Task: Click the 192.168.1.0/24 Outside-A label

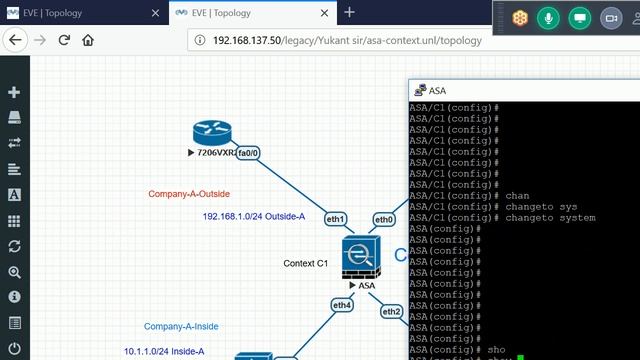Action: [254, 216]
